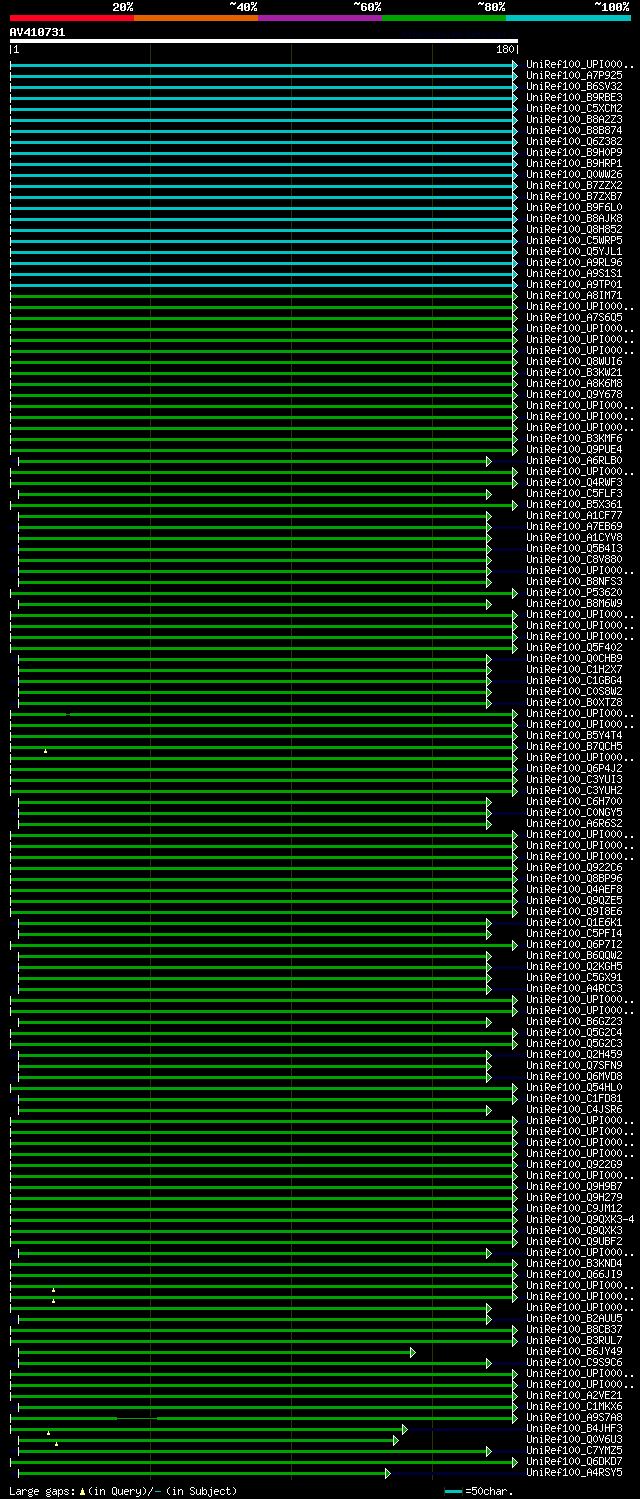The image size is (640, 1499).
Task: Open hit UniRef100_B9RBE3
Action: [x=574, y=97]
